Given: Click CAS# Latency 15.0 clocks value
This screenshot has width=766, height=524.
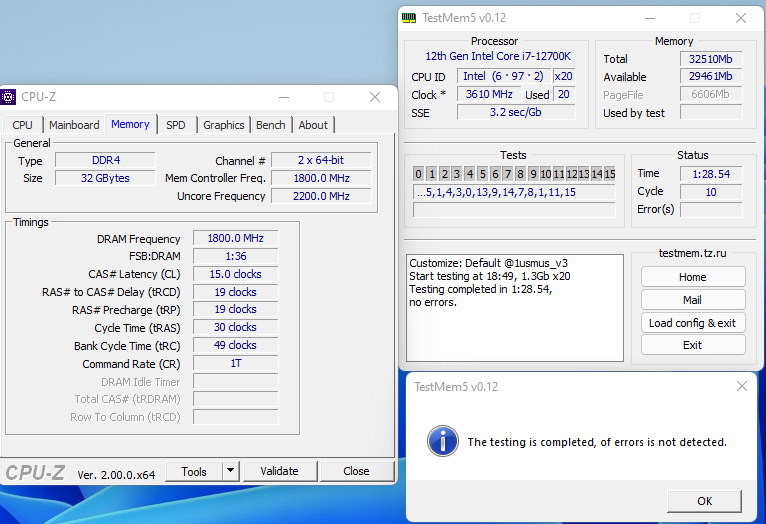Looking at the screenshot, I should tap(235, 274).
